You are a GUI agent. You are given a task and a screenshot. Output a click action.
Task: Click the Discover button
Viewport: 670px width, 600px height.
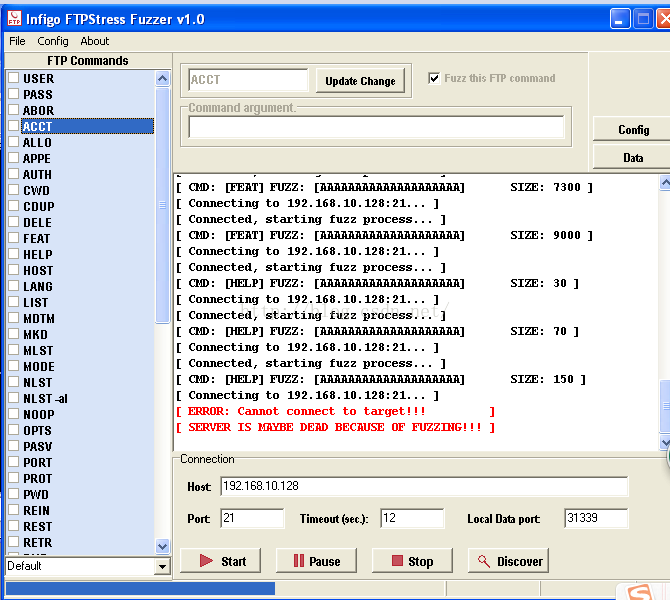coord(508,561)
